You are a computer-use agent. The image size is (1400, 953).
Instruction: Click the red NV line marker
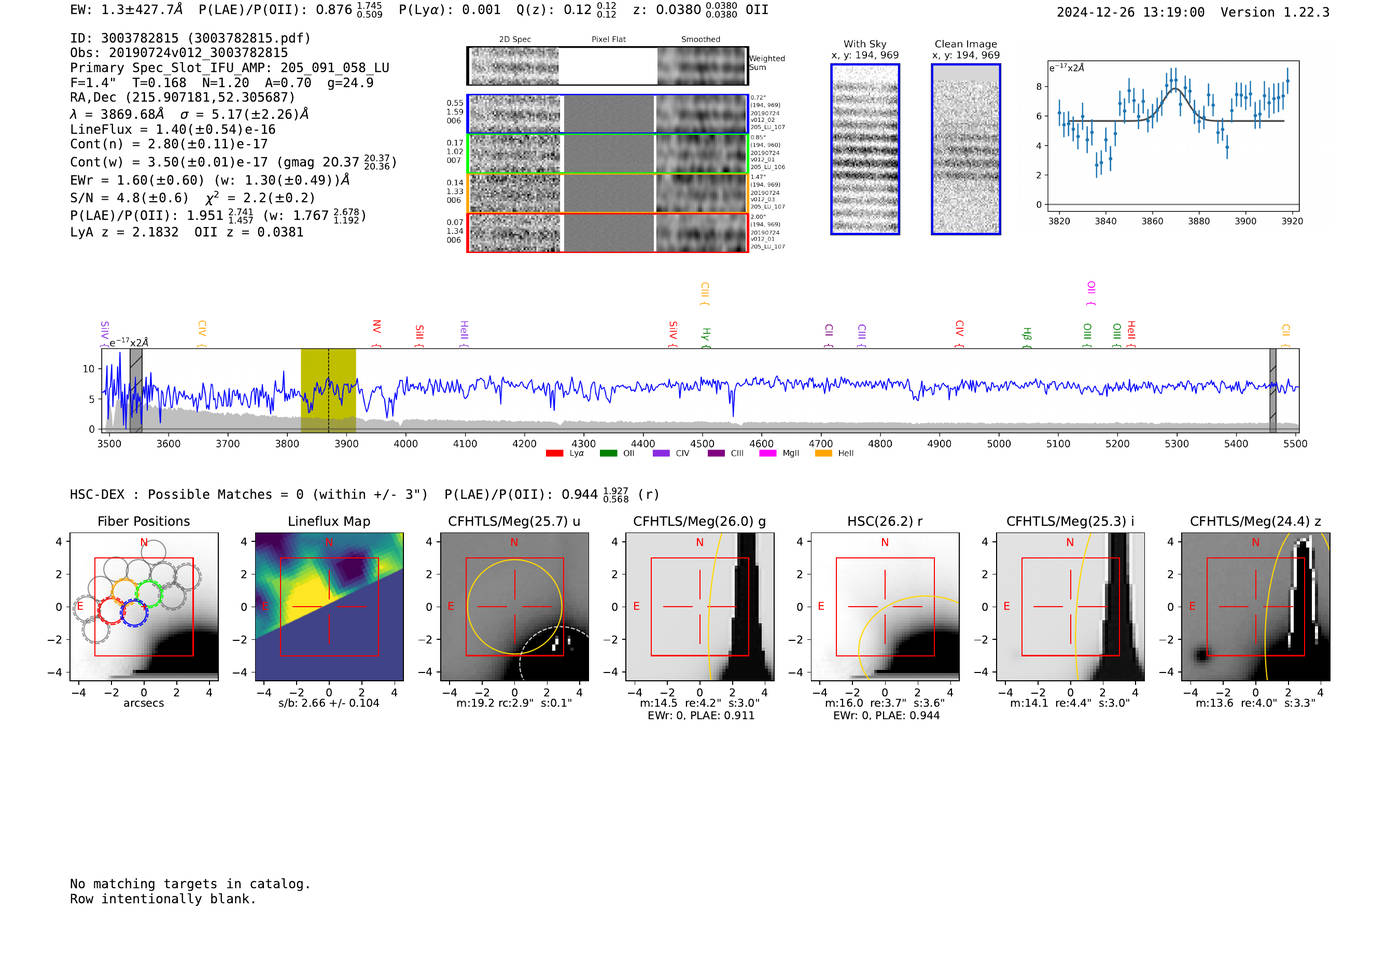(x=377, y=333)
